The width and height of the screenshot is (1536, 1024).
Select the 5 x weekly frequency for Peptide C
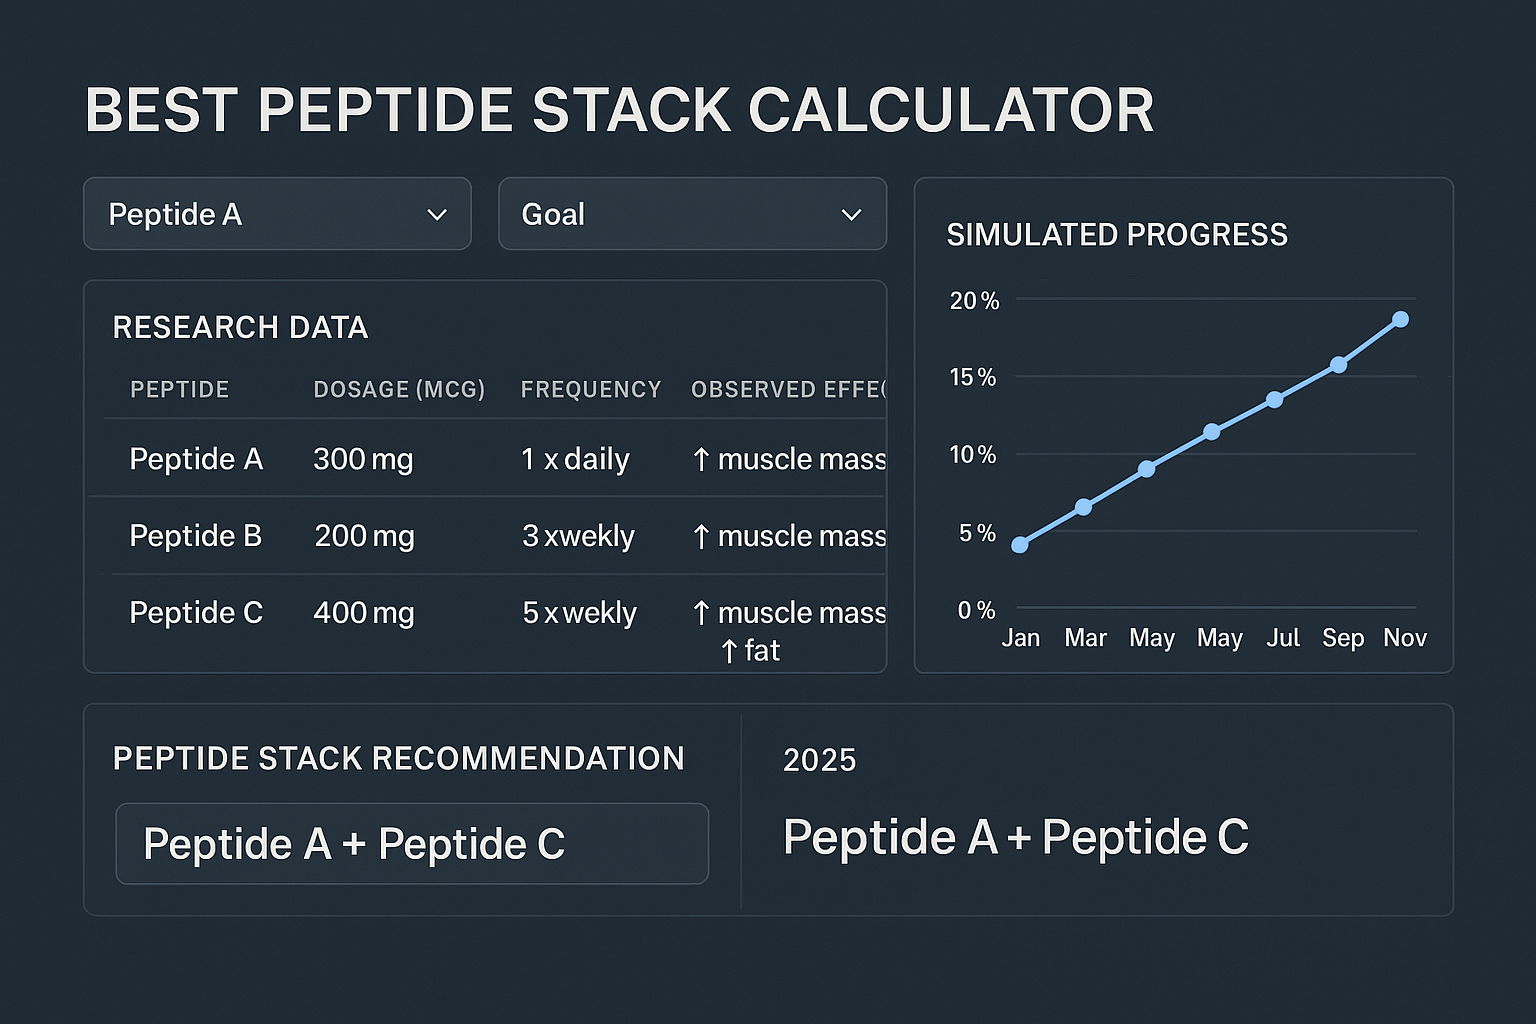pos(579,612)
